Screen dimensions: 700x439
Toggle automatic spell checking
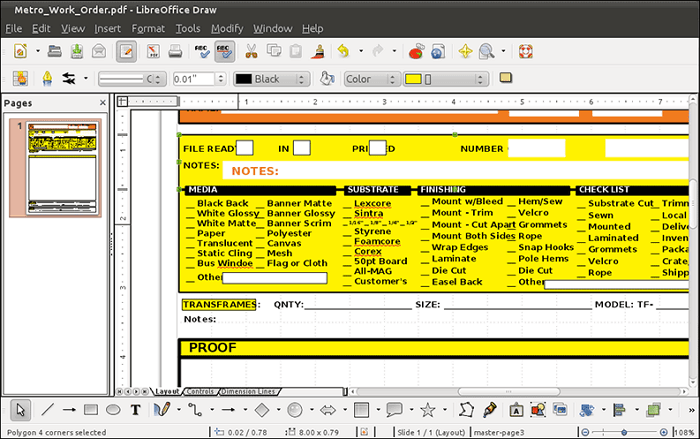pos(225,51)
